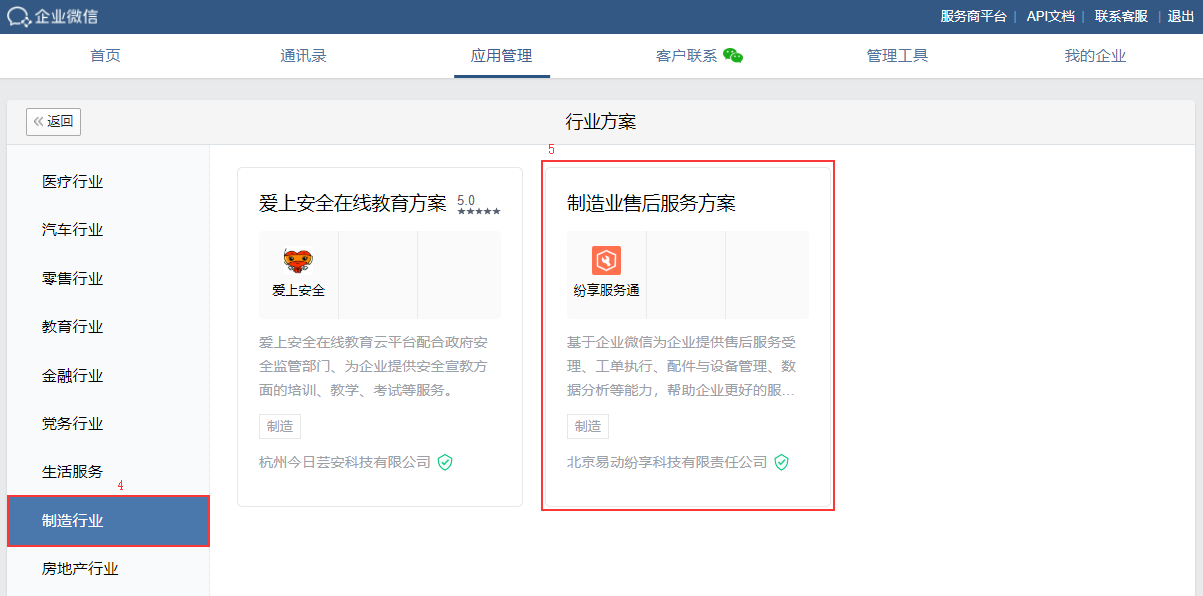Image resolution: width=1203 pixels, height=596 pixels.
Task: Click 退出 to log out
Action: click(x=1181, y=16)
